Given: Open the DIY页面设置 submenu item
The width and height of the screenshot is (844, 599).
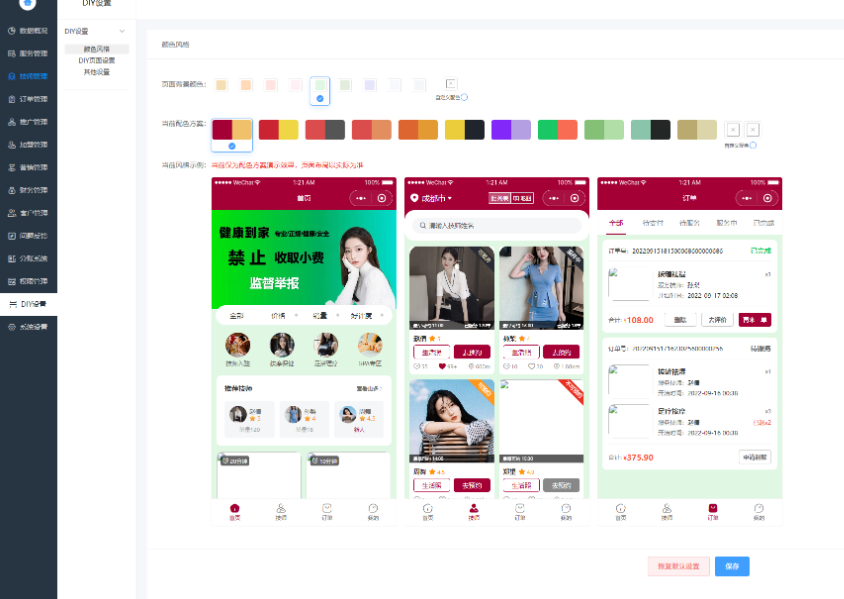Looking at the screenshot, I should tap(97, 60).
